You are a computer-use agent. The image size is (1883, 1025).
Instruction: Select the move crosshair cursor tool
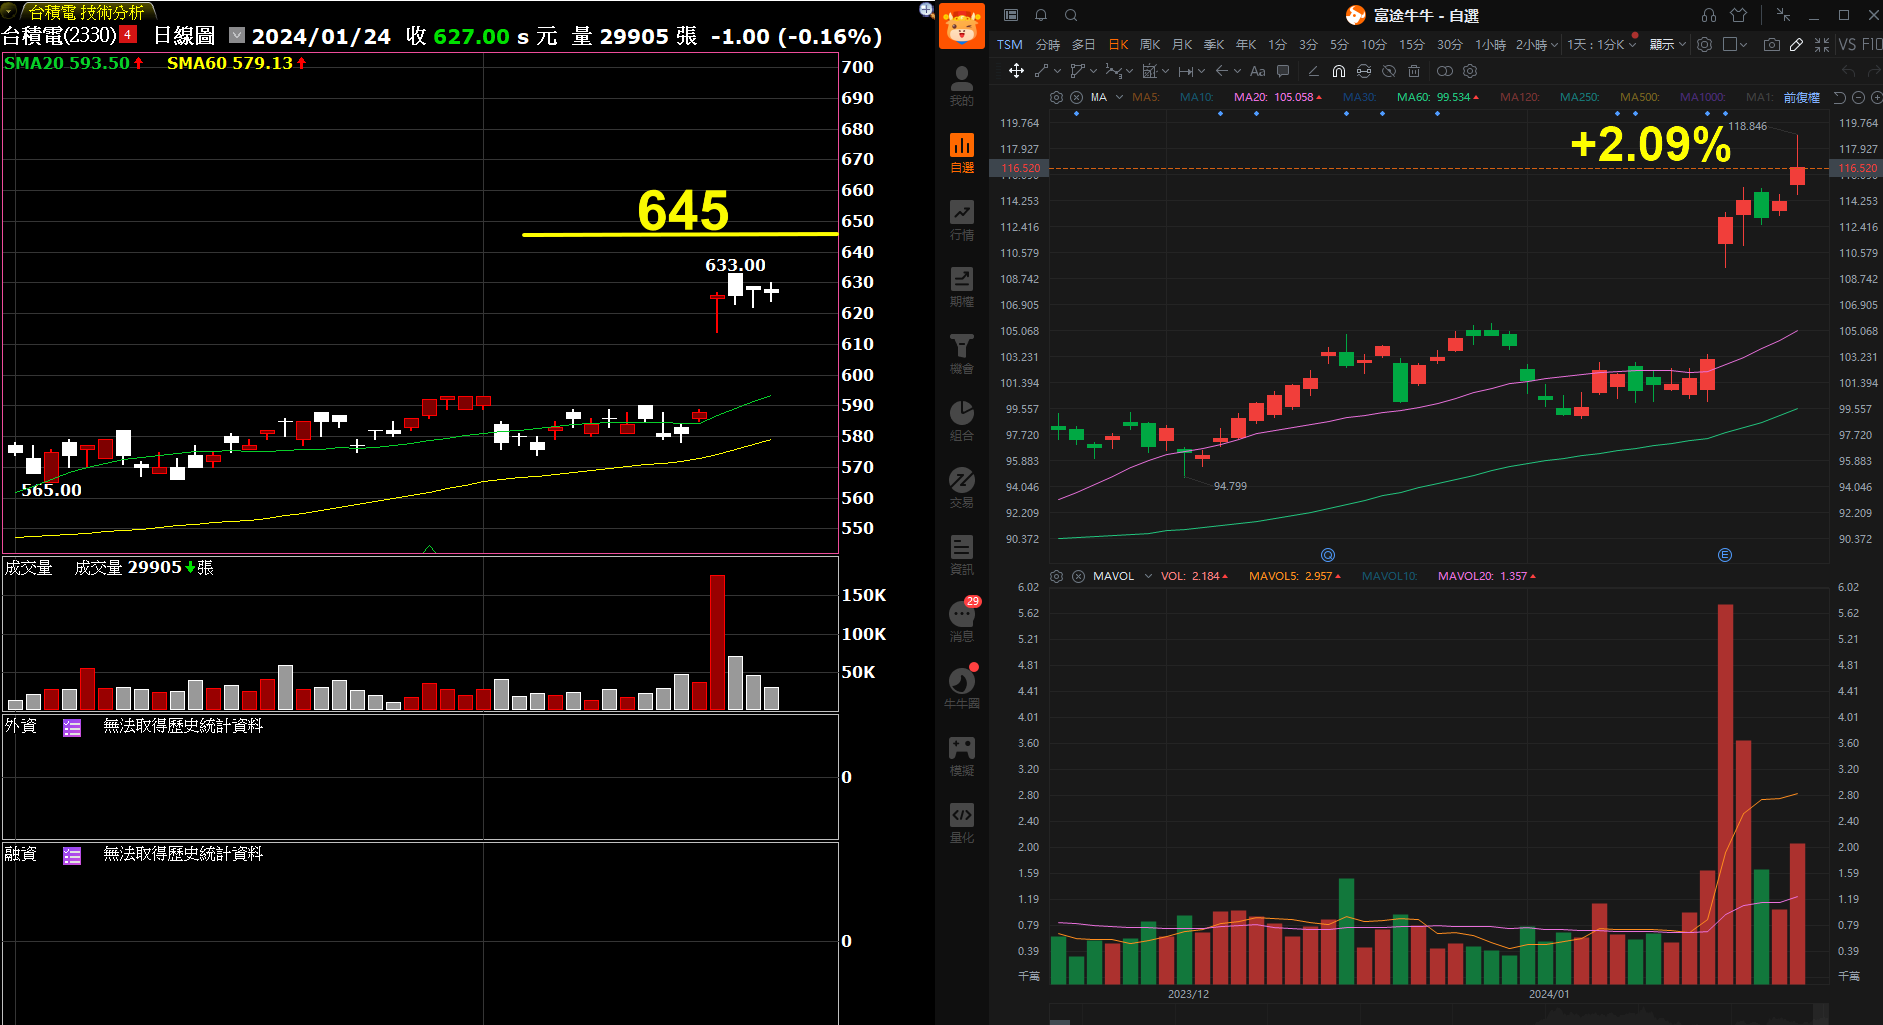(1016, 71)
